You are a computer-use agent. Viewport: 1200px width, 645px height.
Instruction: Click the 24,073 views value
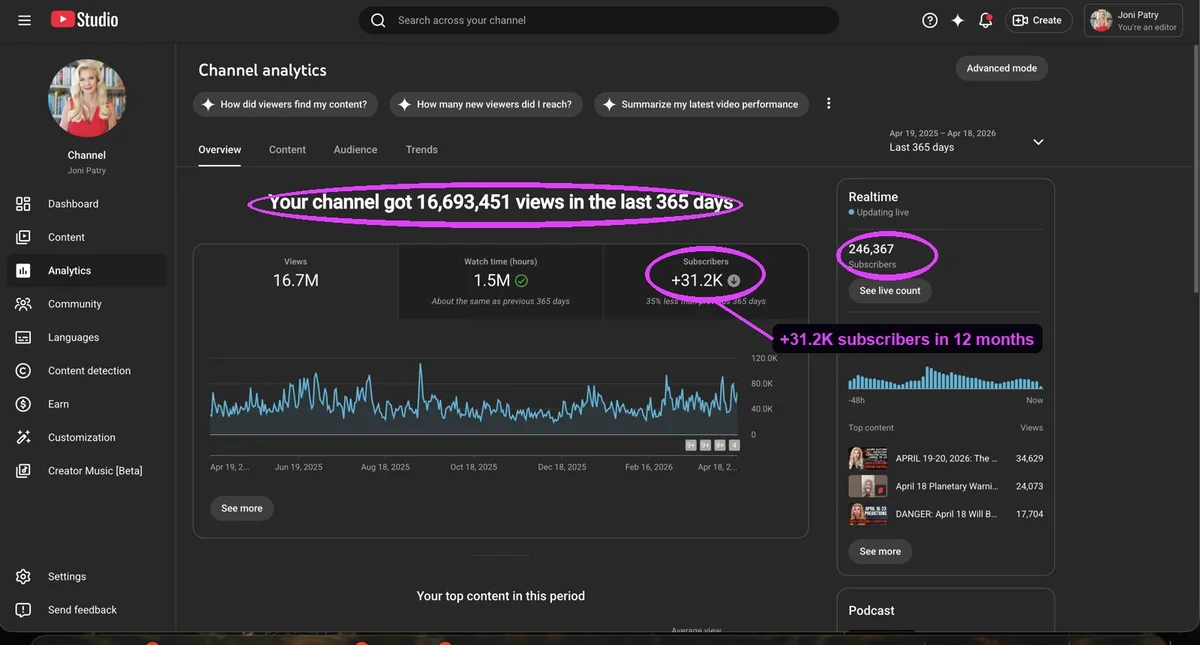(1029, 486)
